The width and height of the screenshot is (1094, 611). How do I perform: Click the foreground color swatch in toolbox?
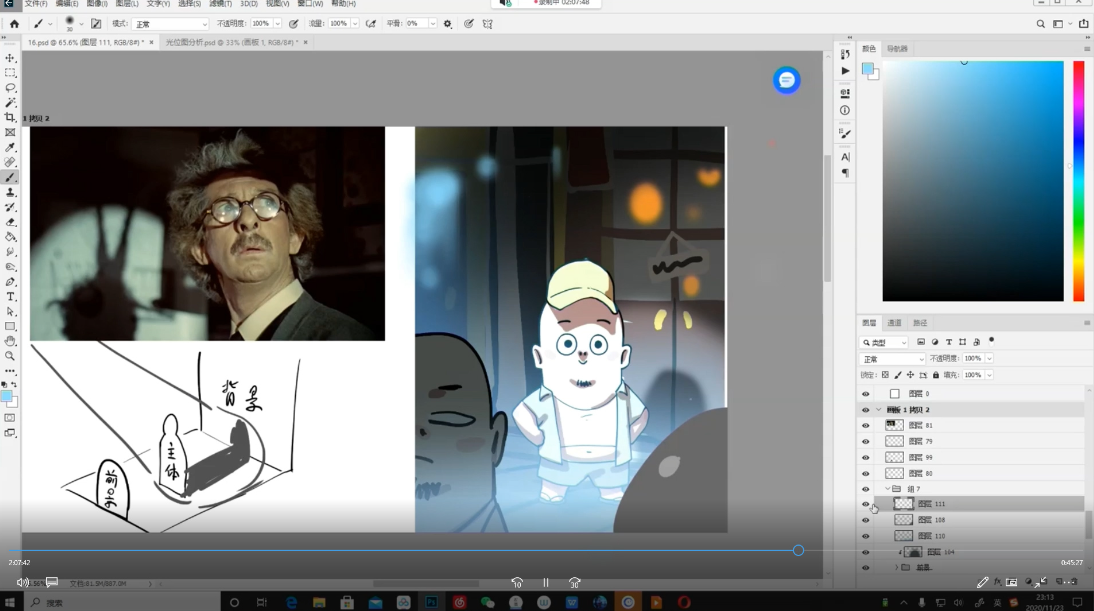coord(6,396)
